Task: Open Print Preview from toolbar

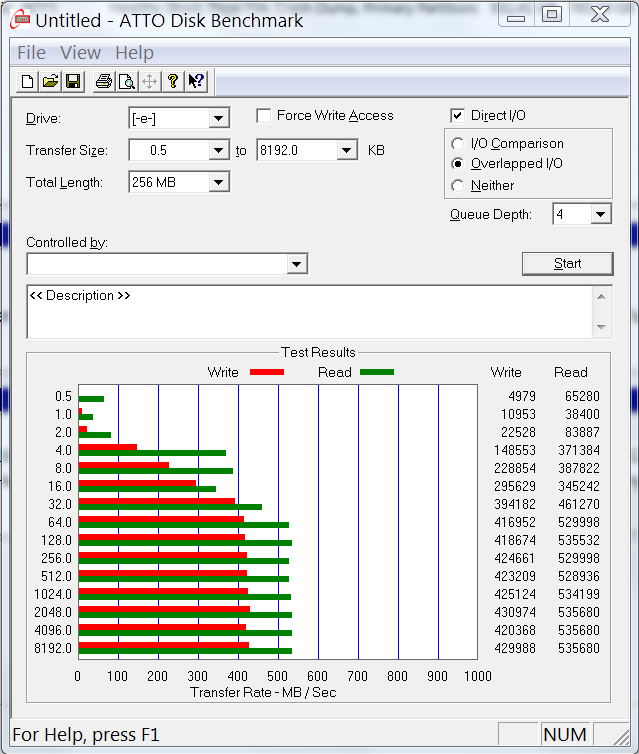Action: [127, 82]
